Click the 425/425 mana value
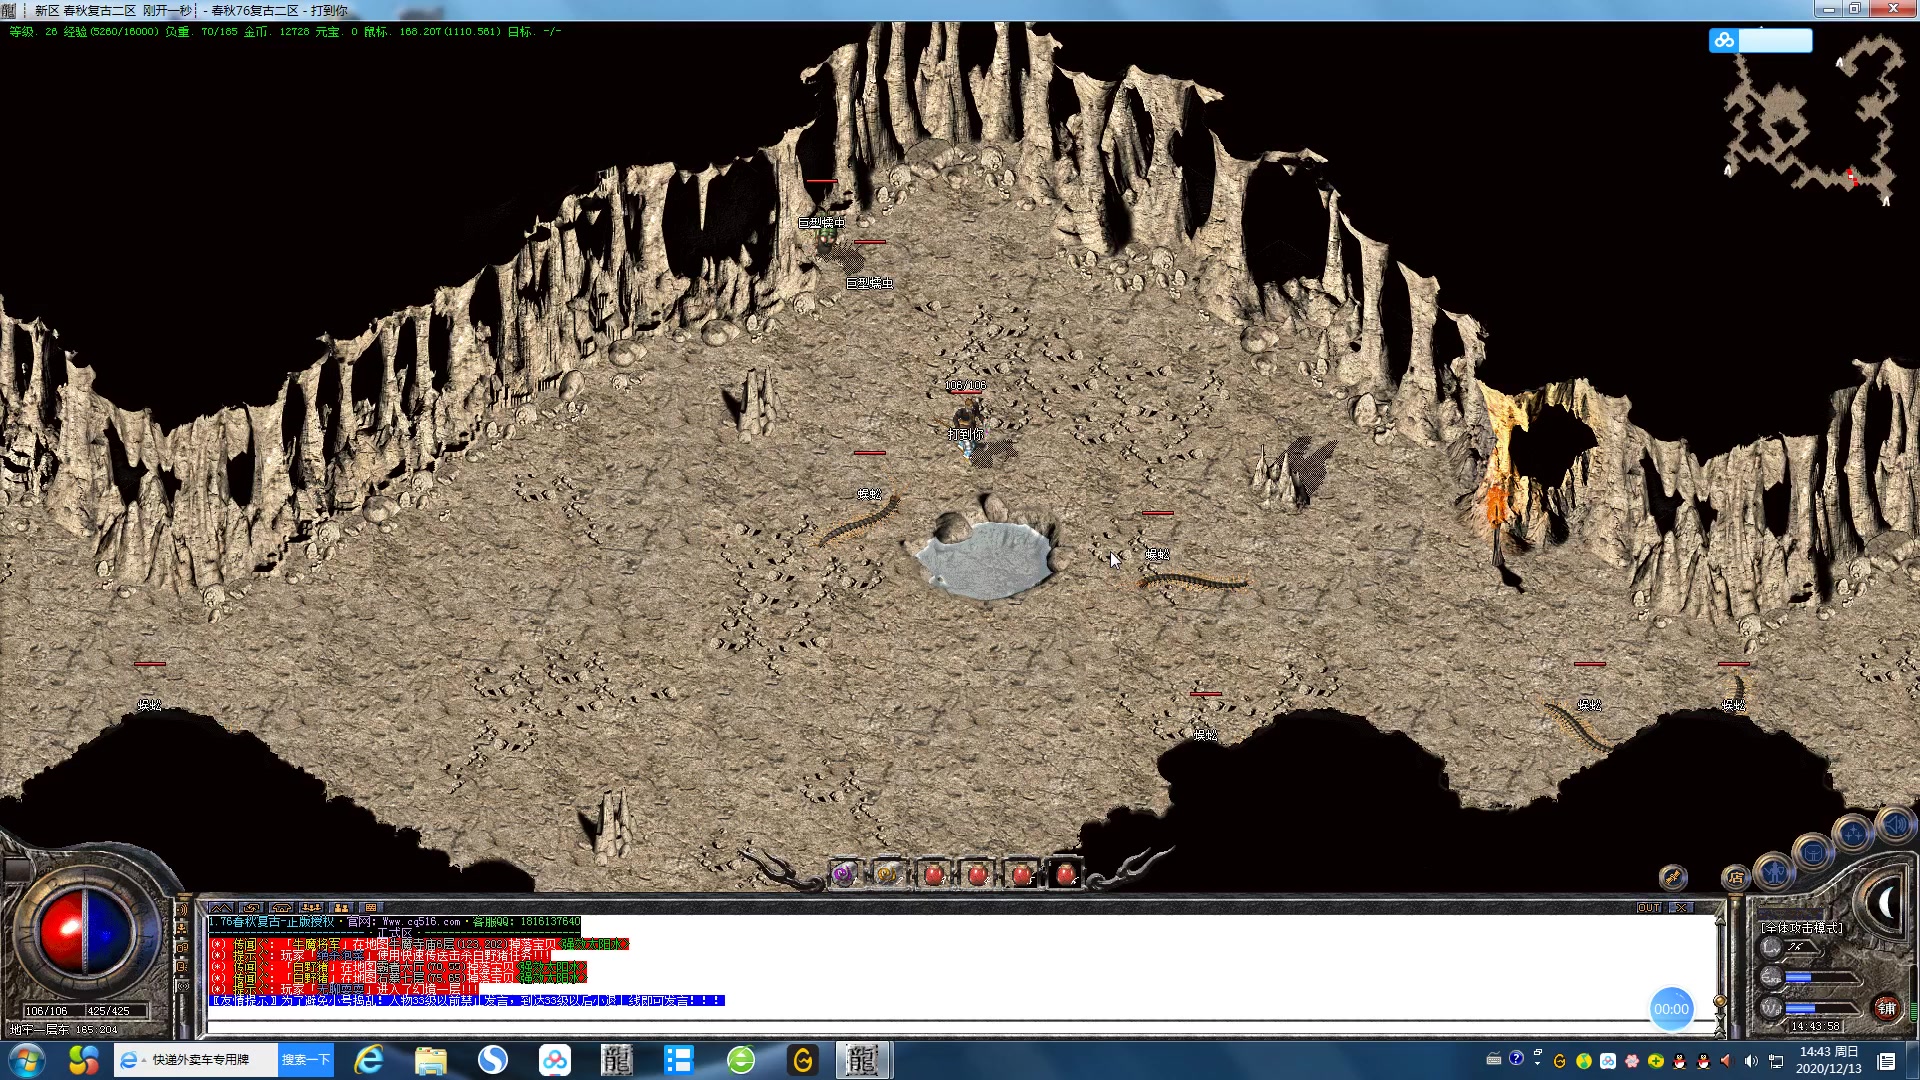 (x=108, y=1011)
